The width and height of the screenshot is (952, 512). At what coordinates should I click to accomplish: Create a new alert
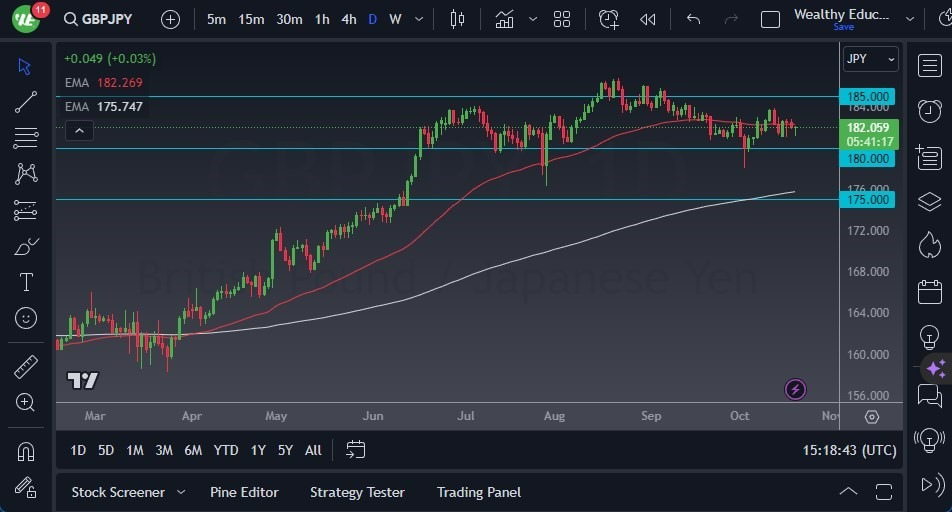(608, 19)
